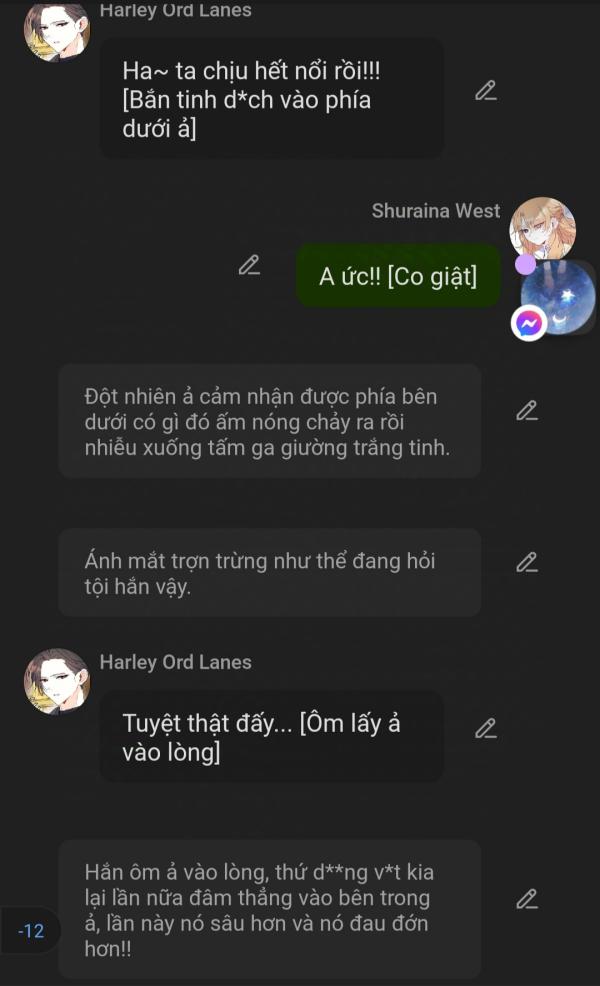Open Harley Ord Lanes' top avatar
Viewport: 600px width, 986px height.
(57, 31)
